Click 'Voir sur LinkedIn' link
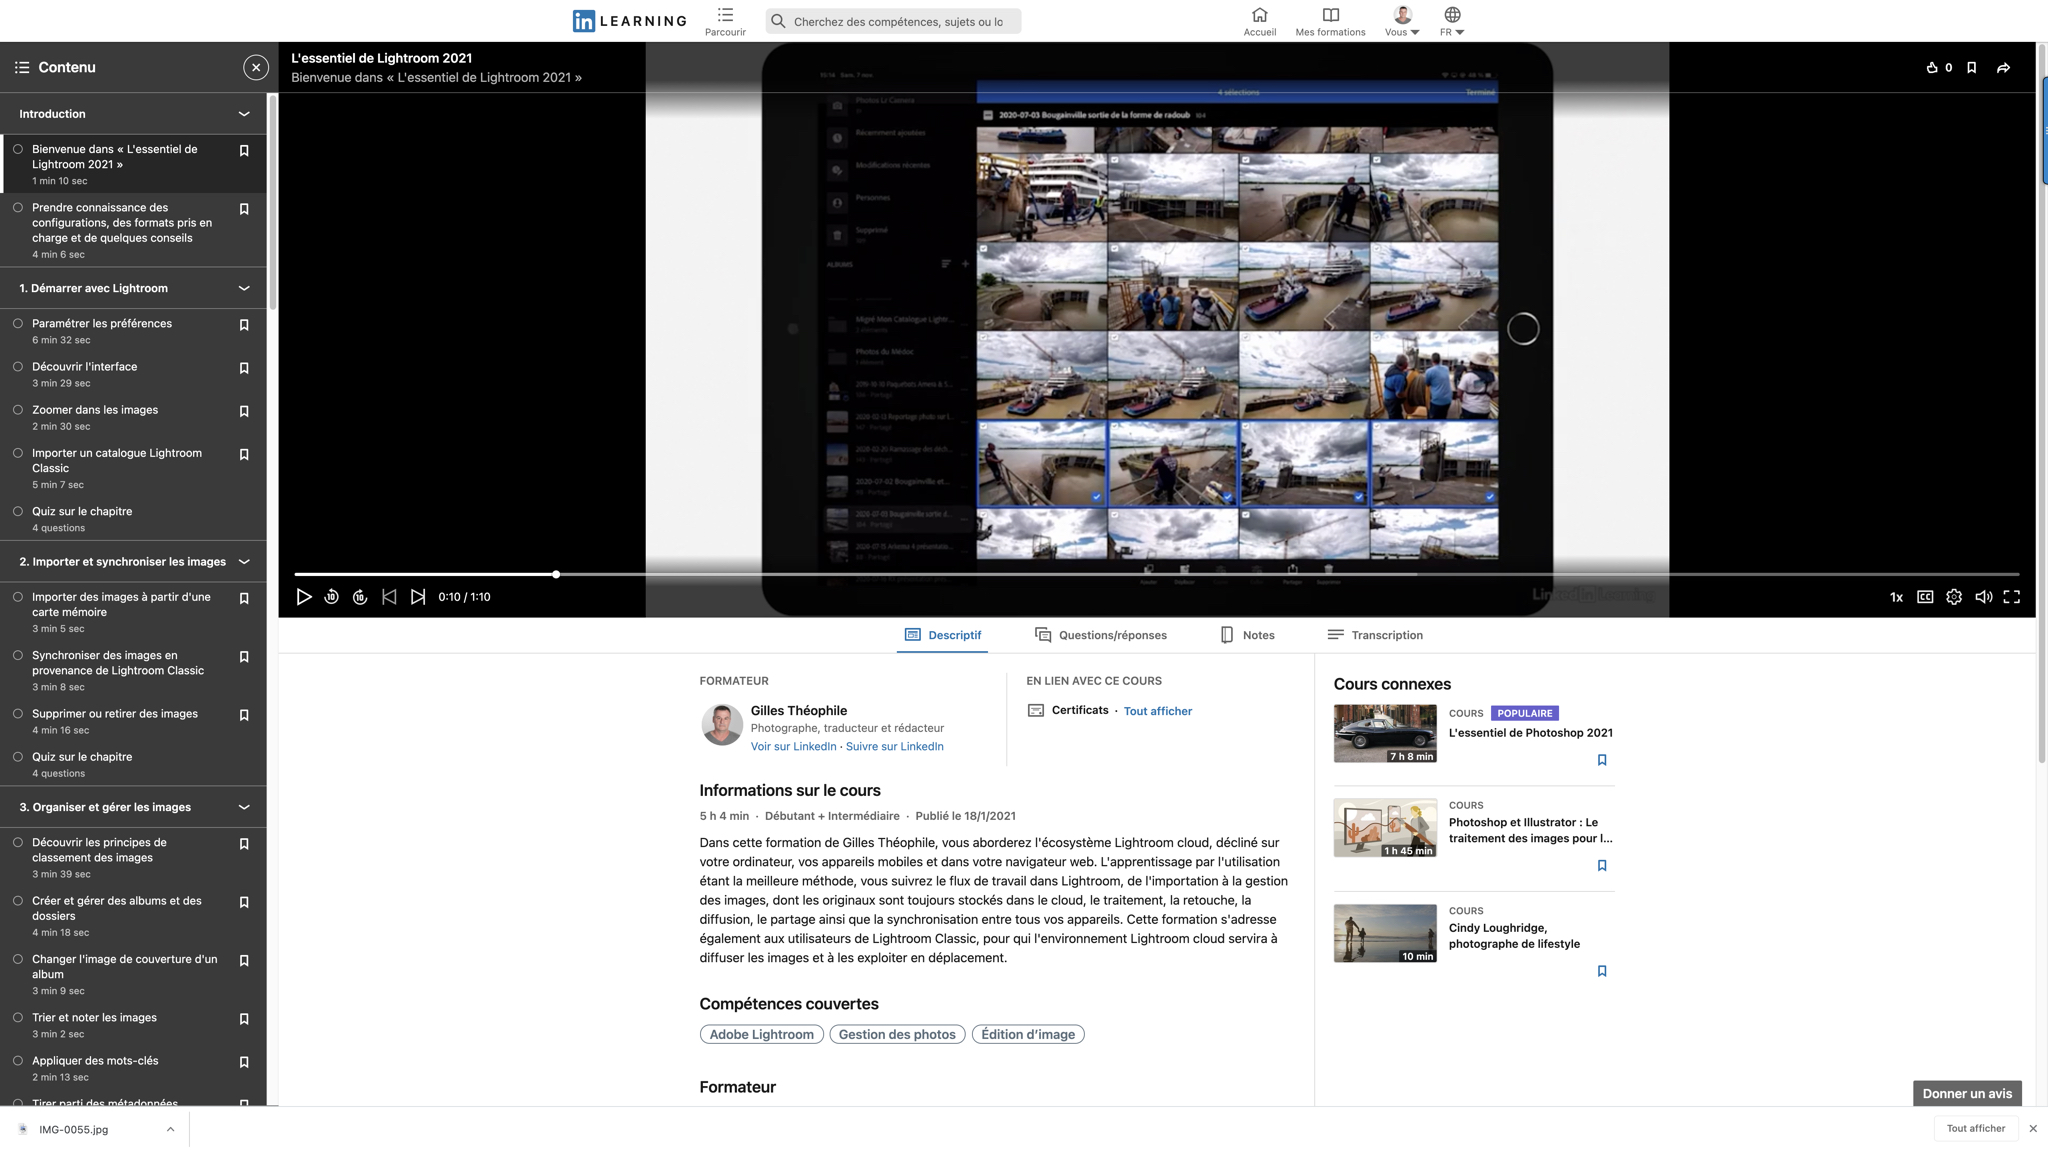This screenshot has width=2048, height=1152. [x=793, y=746]
